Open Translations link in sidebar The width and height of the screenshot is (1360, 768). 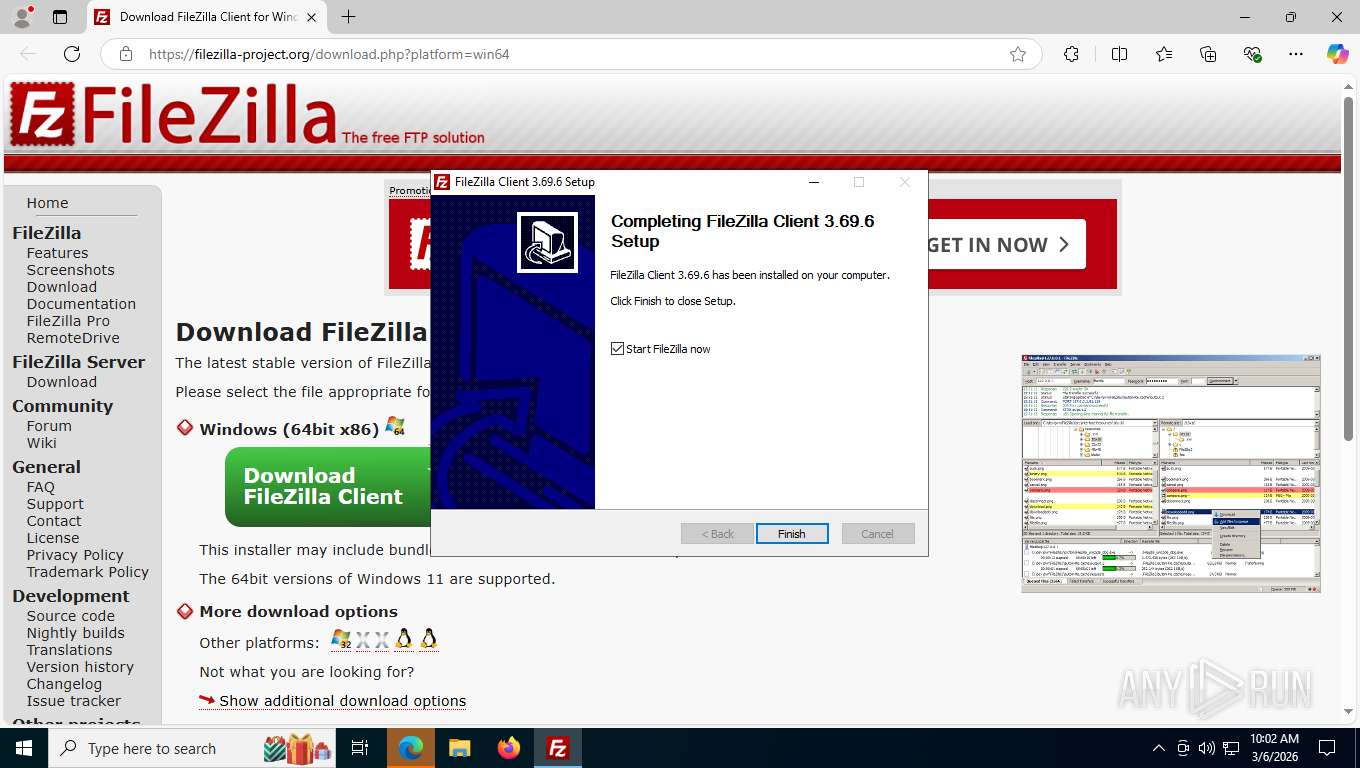point(69,650)
